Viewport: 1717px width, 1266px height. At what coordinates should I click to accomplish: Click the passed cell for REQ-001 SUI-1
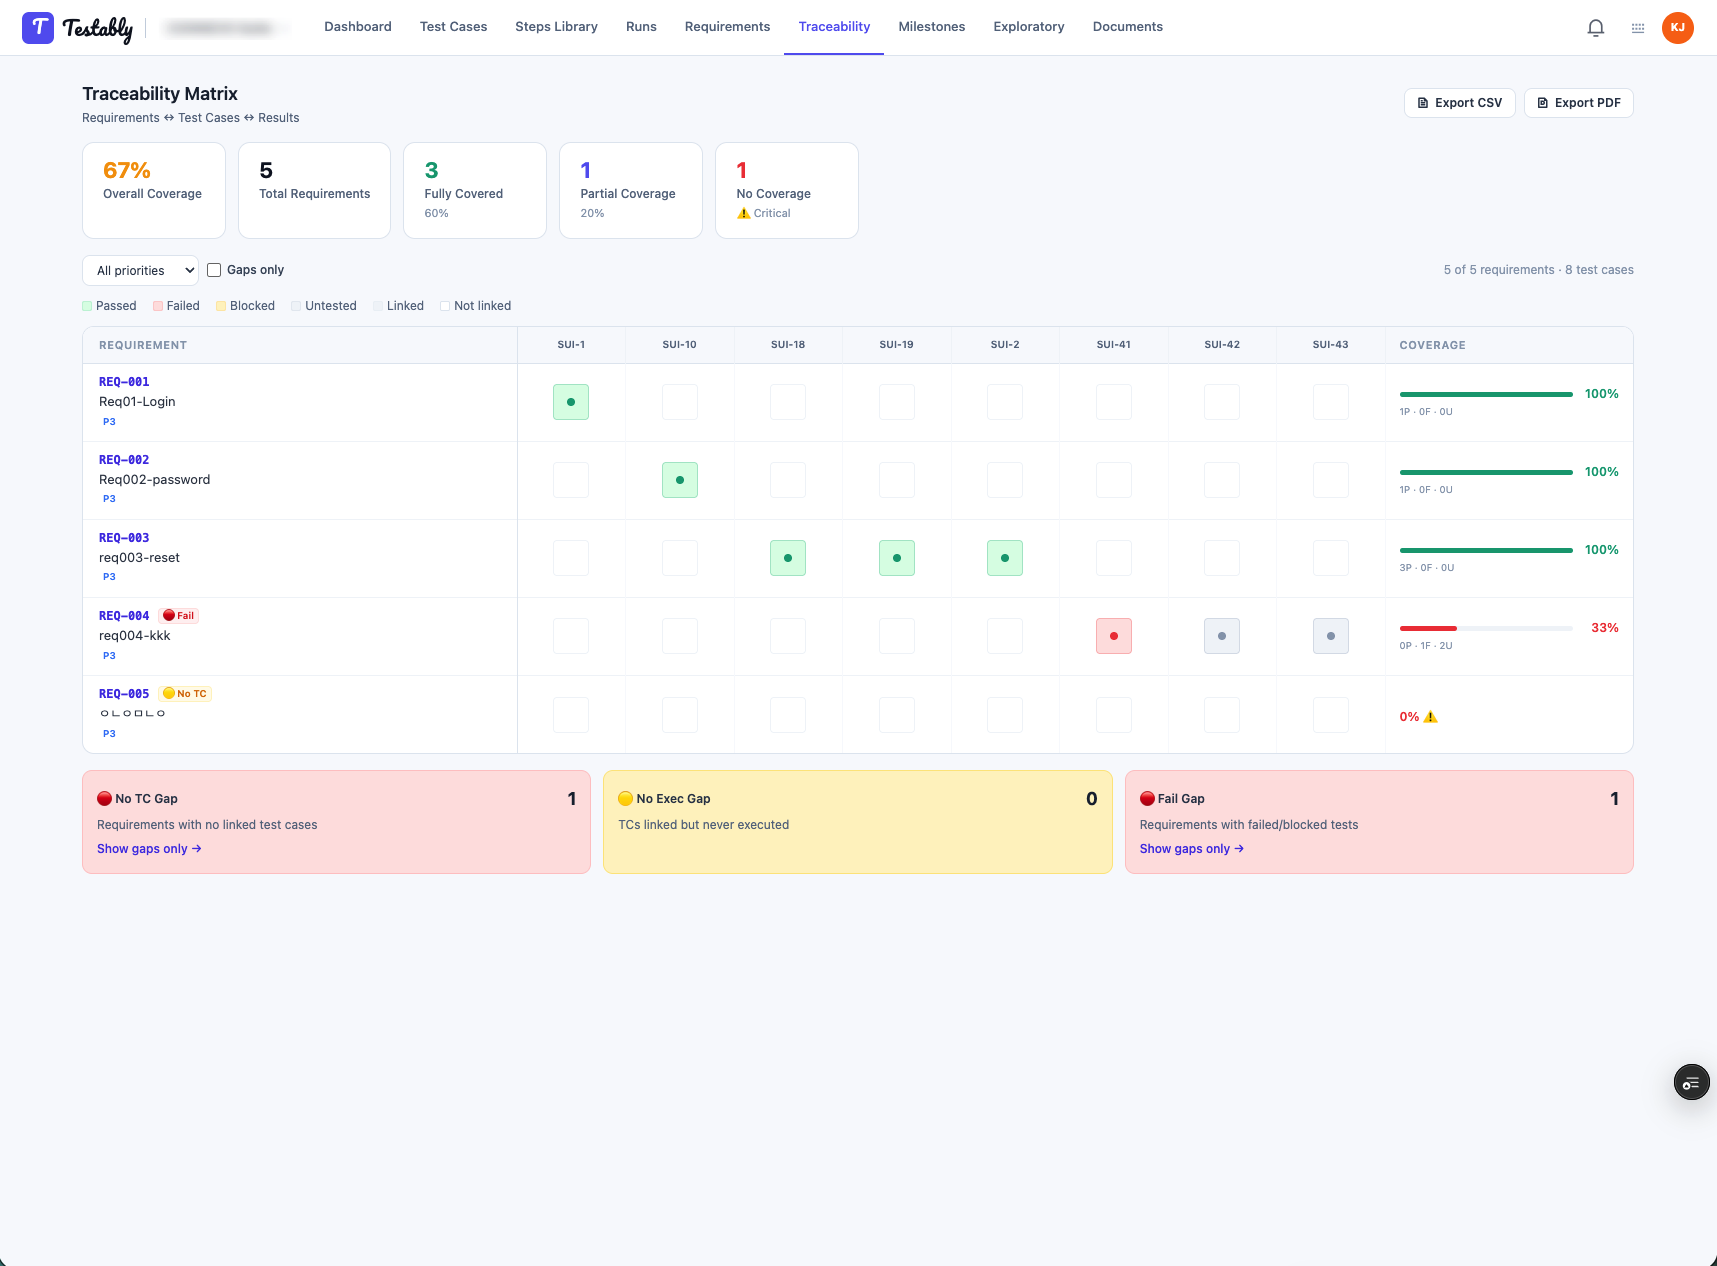[x=571, y=402]
